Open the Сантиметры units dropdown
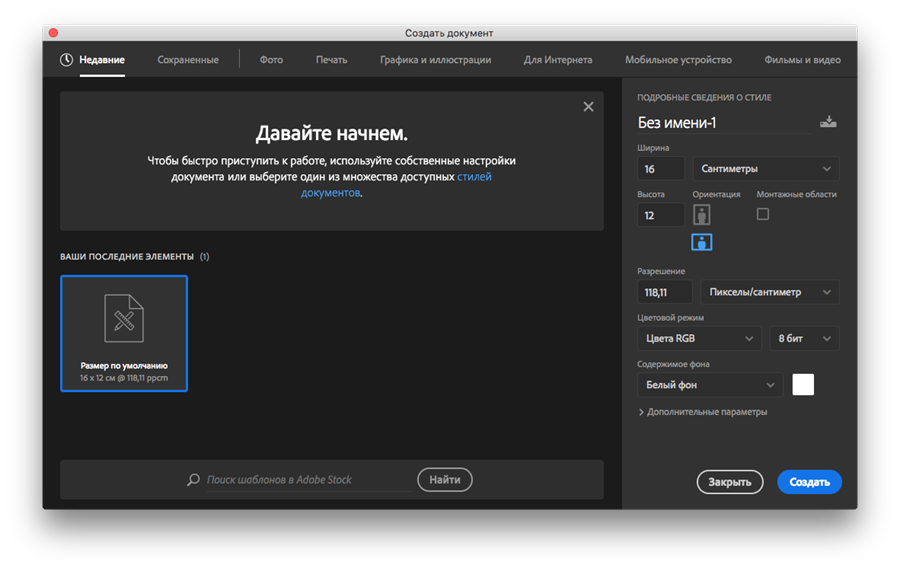Viewport: 900px width, 570px height. coord(765,169)
